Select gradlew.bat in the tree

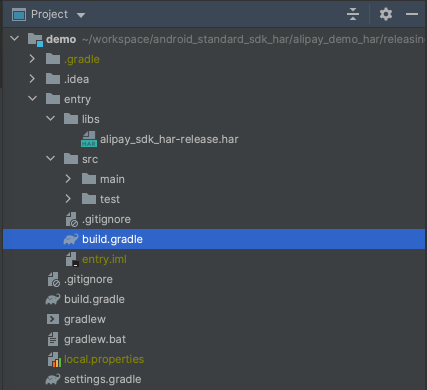(x=95, y=339)
